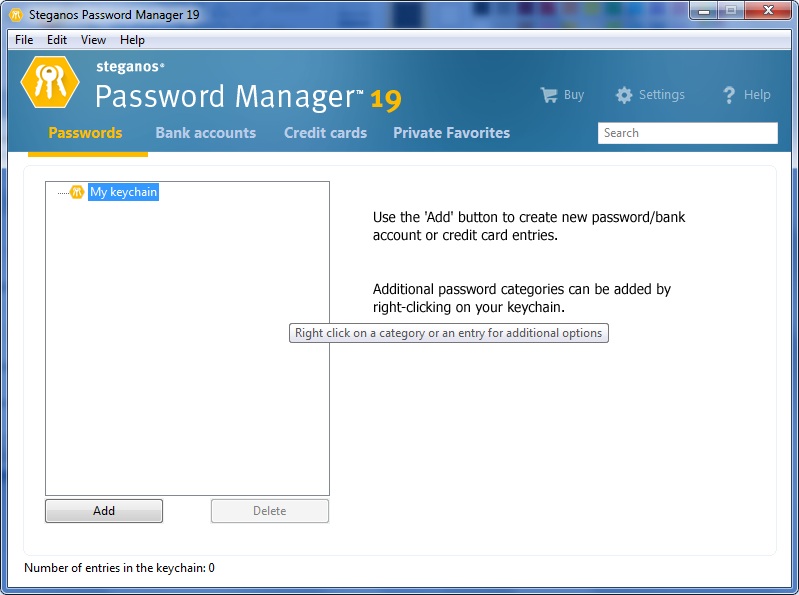
Task: Click the keychain icon beside My keychain
Action: coord(77,192)
